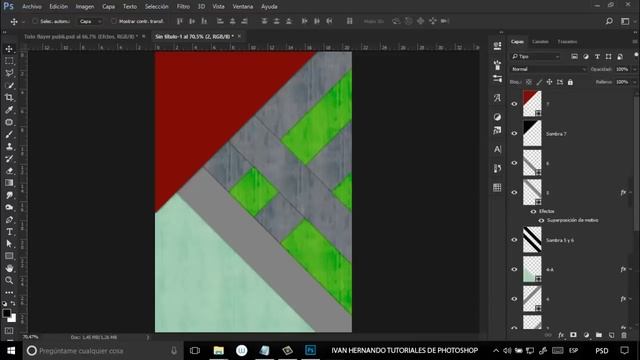Open the Edit Toolbar three-dots menu

9,293
